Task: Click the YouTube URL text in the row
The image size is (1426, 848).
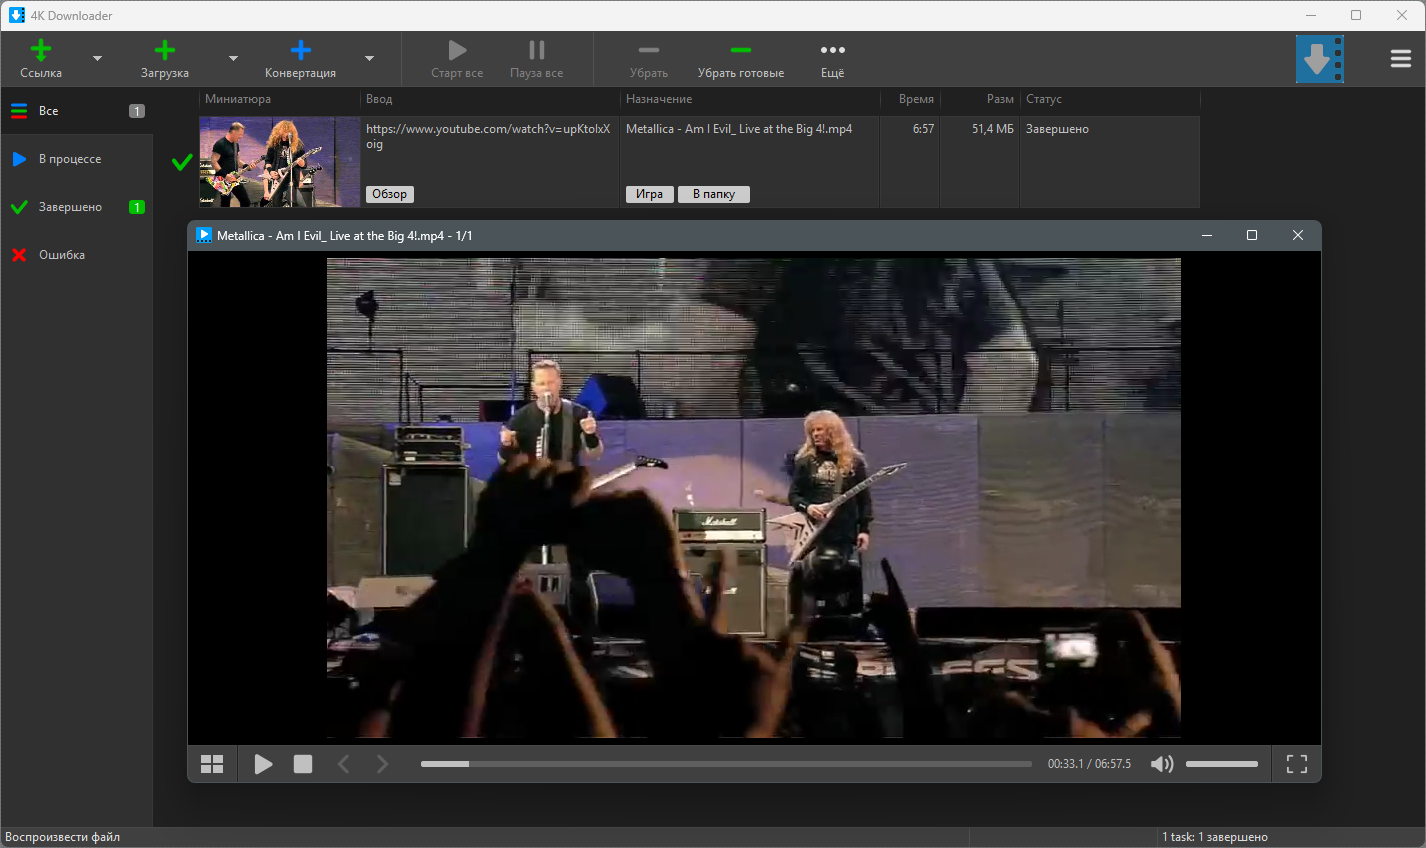Action: pyautogui.click(x=488, y=136)
